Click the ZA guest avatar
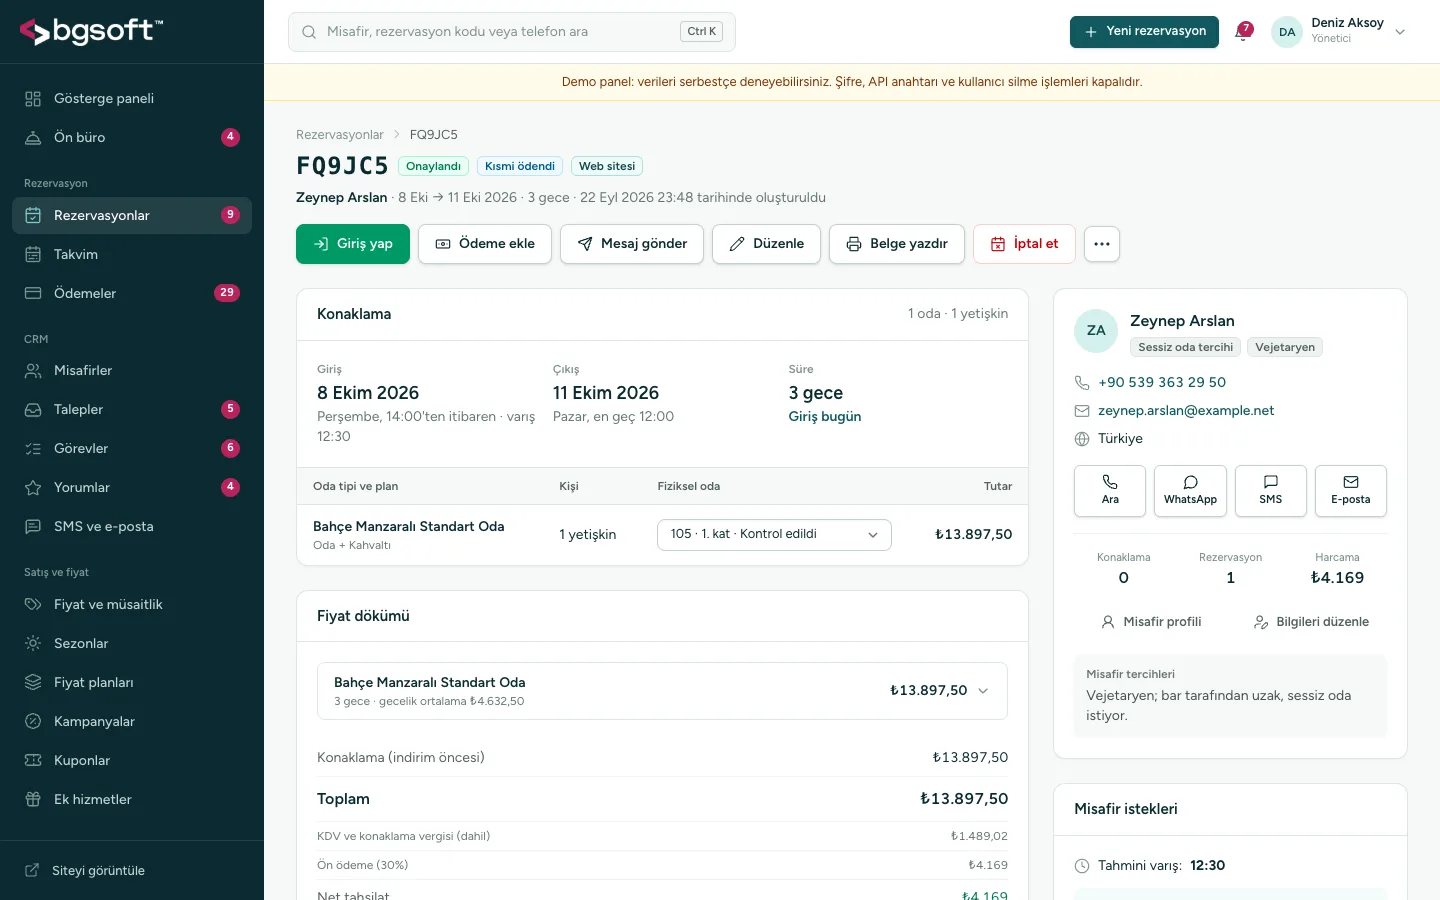This screenshot has width=1440, height=900. (1096, 331)
